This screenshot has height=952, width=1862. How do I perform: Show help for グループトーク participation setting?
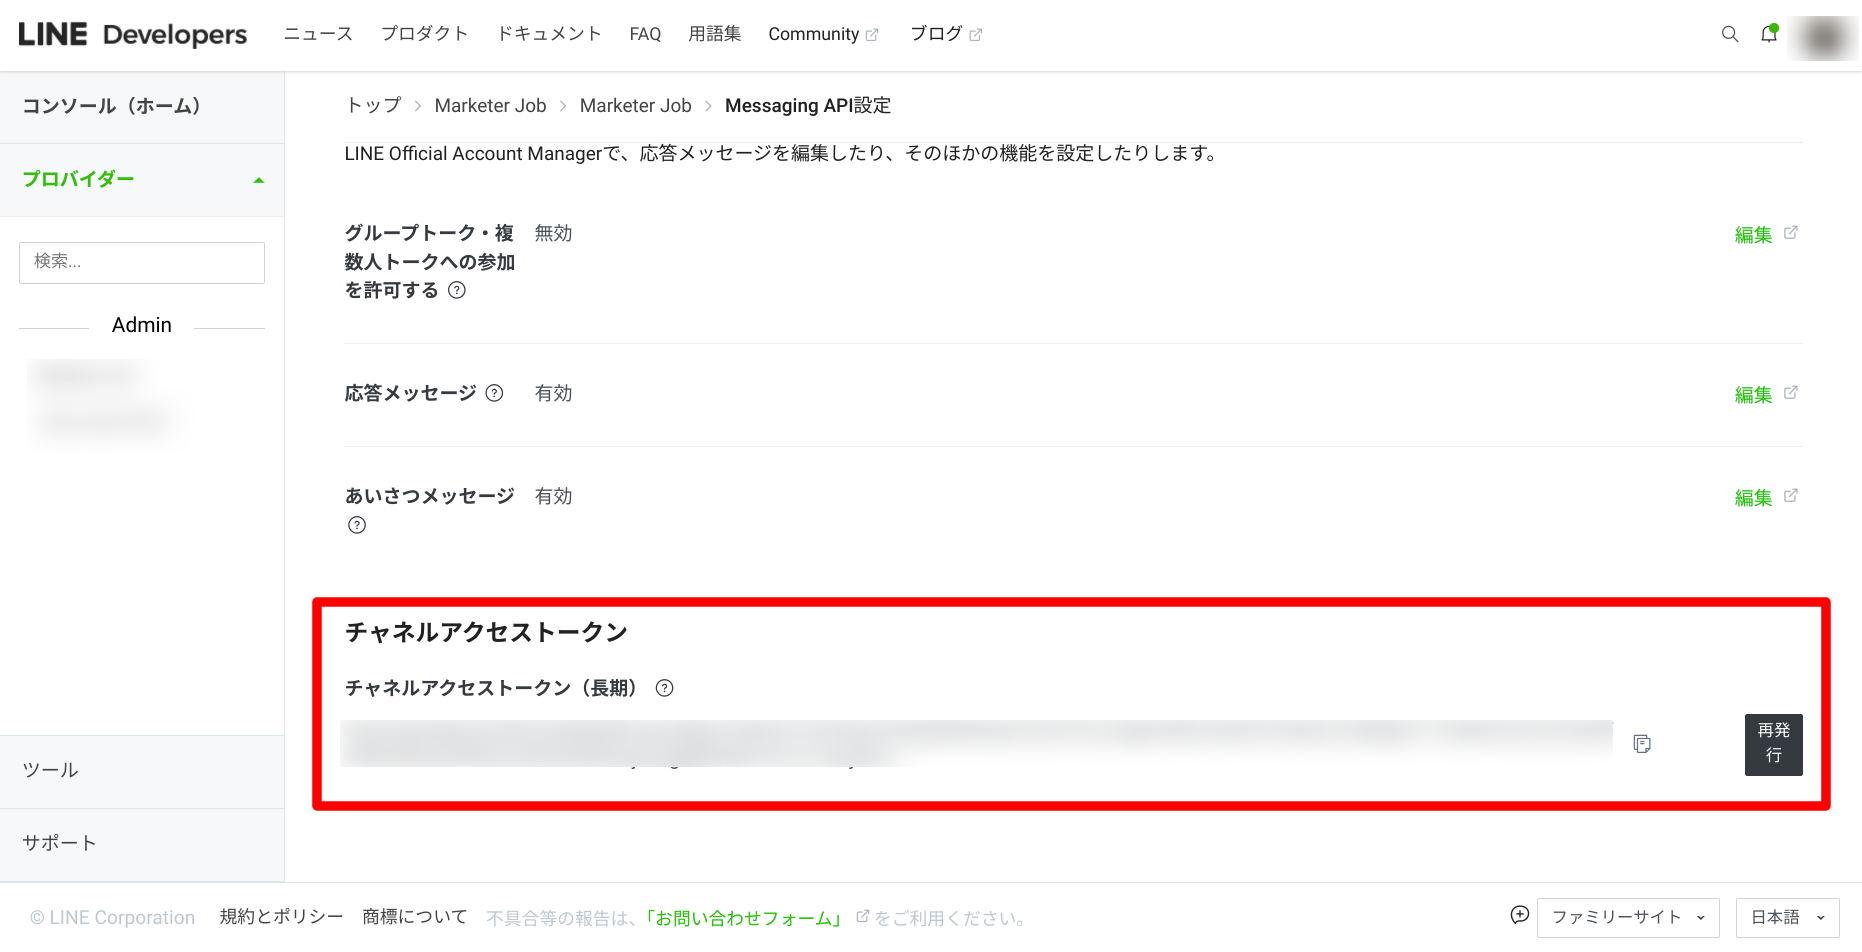click(x=457, y=290)
